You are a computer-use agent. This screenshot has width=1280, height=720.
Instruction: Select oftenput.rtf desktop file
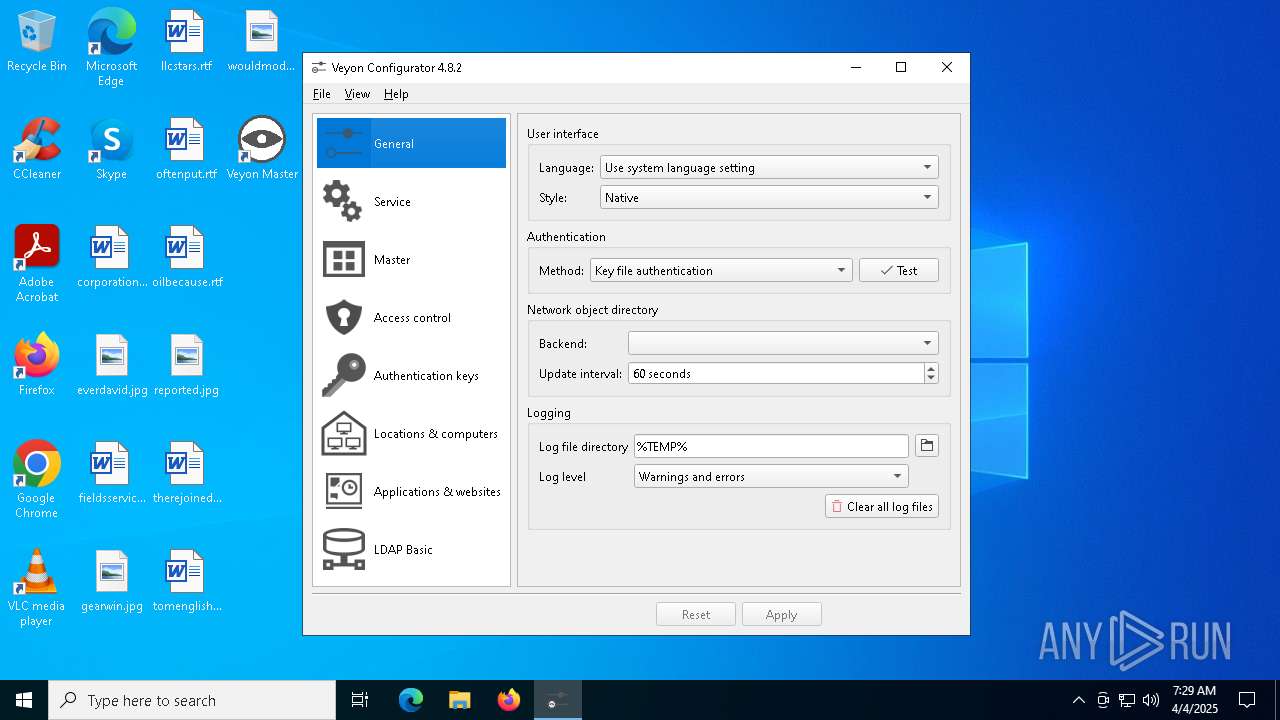(186, 149)
